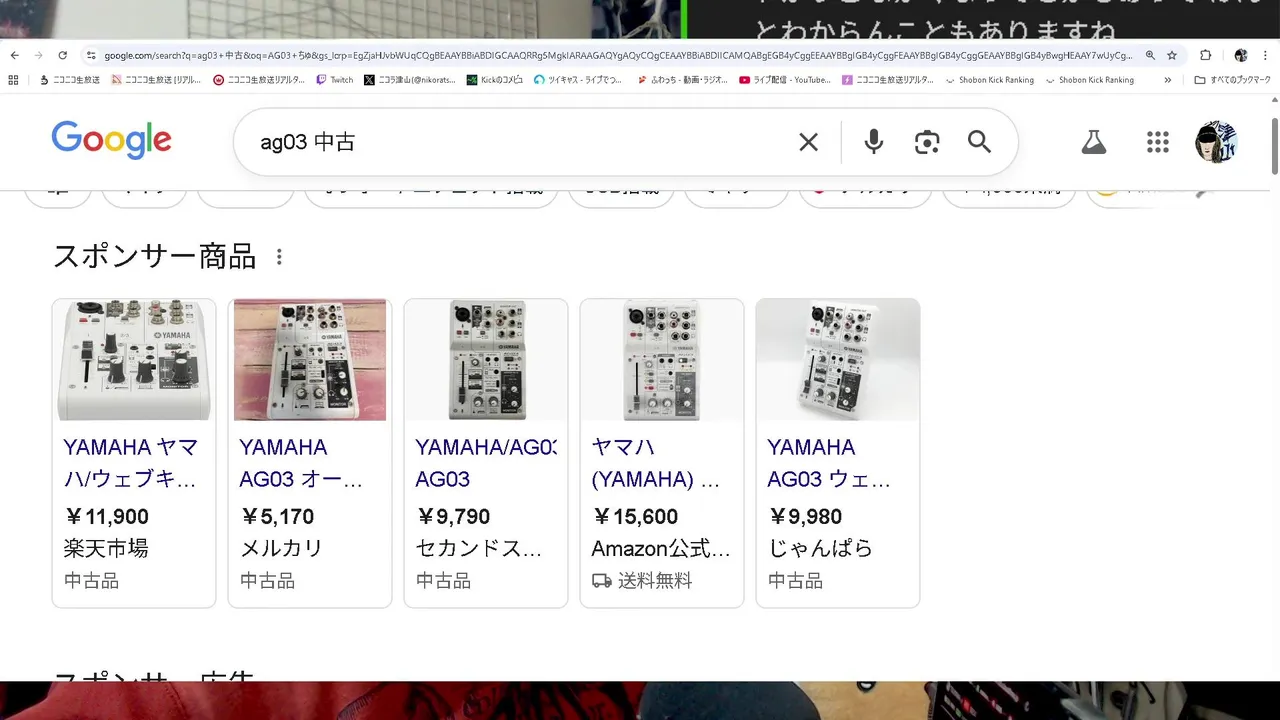Expand hidden bookmarks with the double chevron
1280x720 pixels.
pyautogui.click(x=1167, y=80)
